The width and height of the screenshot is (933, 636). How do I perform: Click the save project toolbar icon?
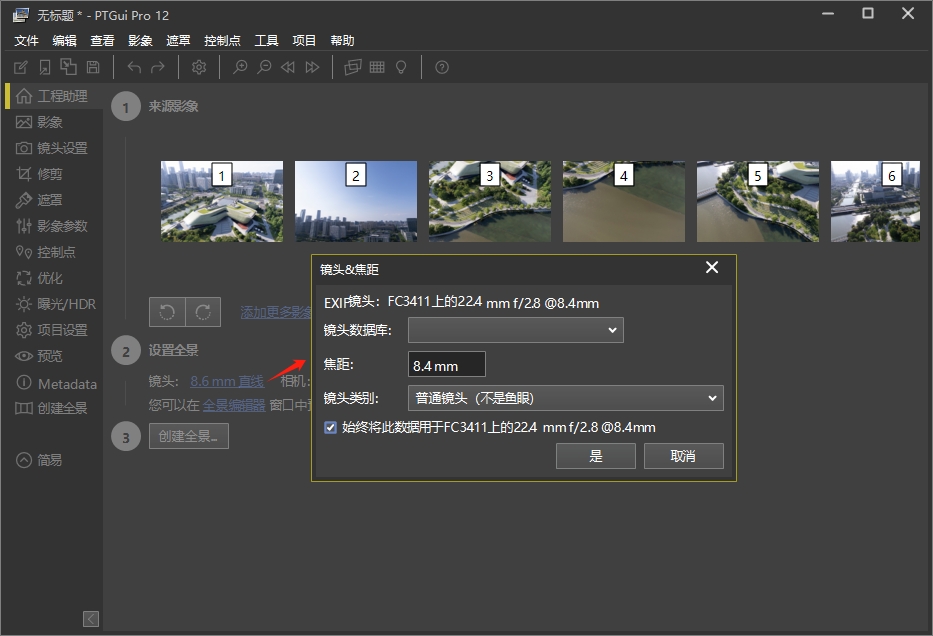pos(93,67)
